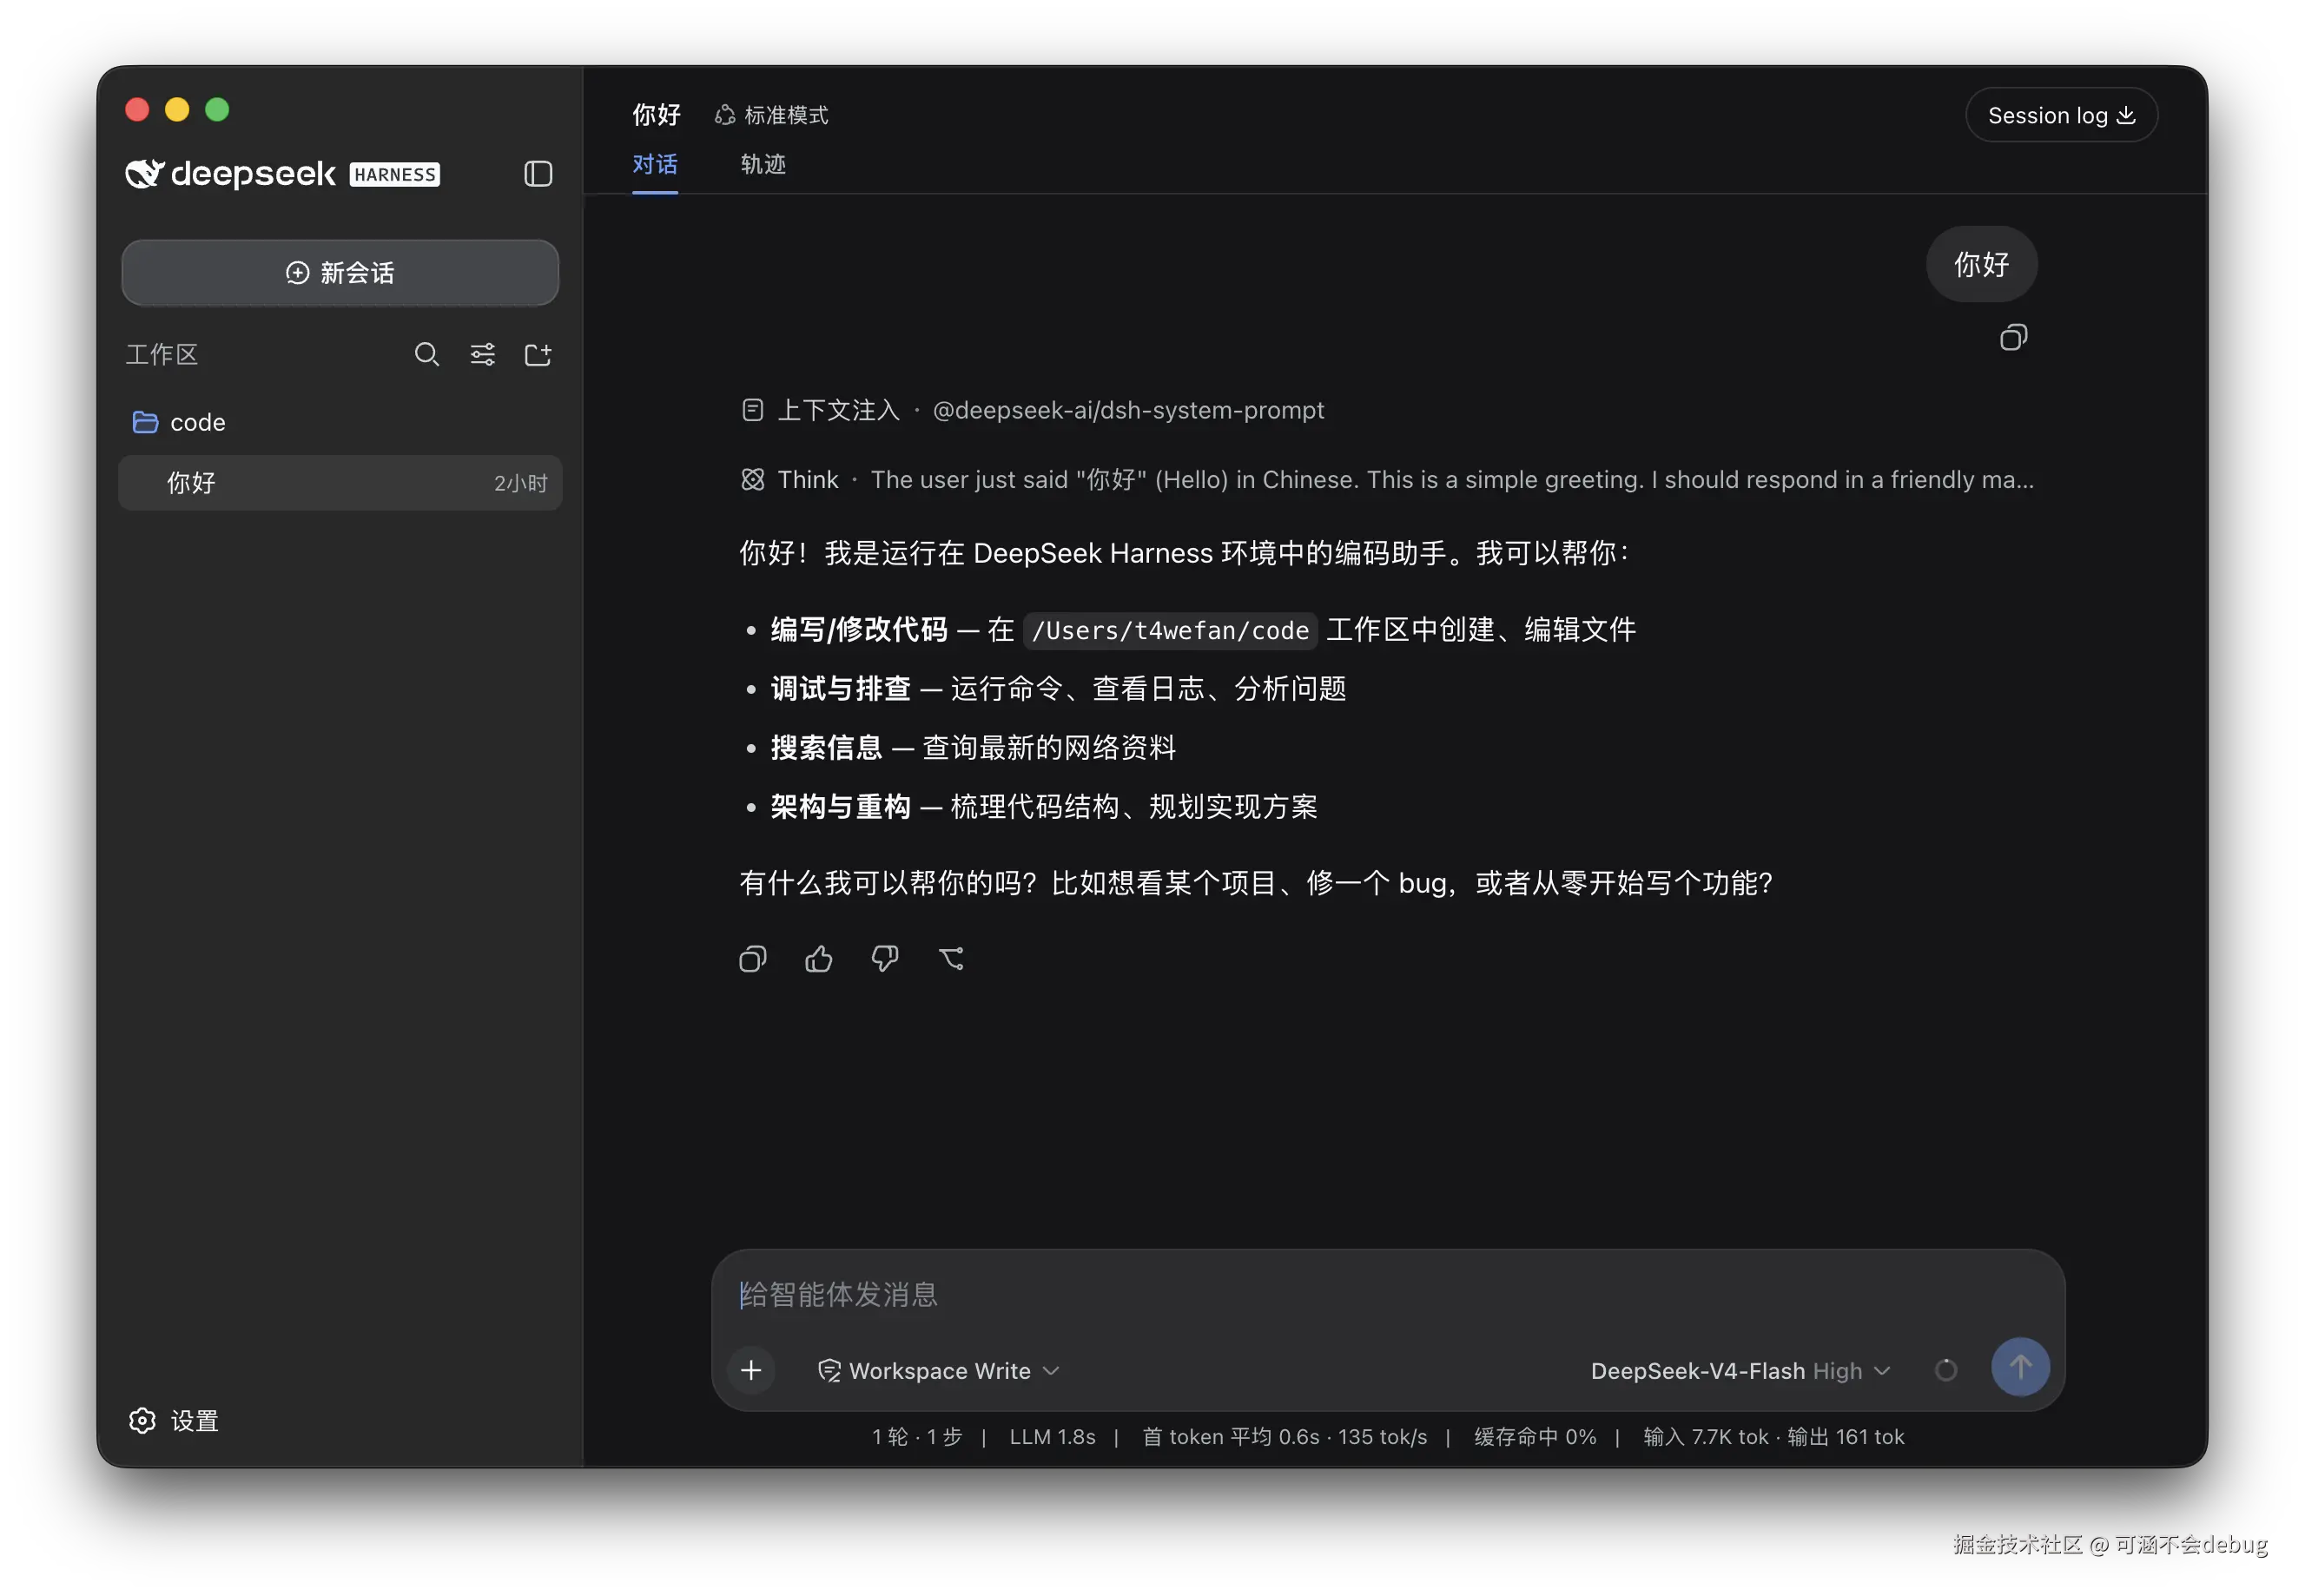The height and width of the screenshot is (1596, 2305).
Task: Click the 2小时 timestamp on conversation
Action: tap(520, 483)
